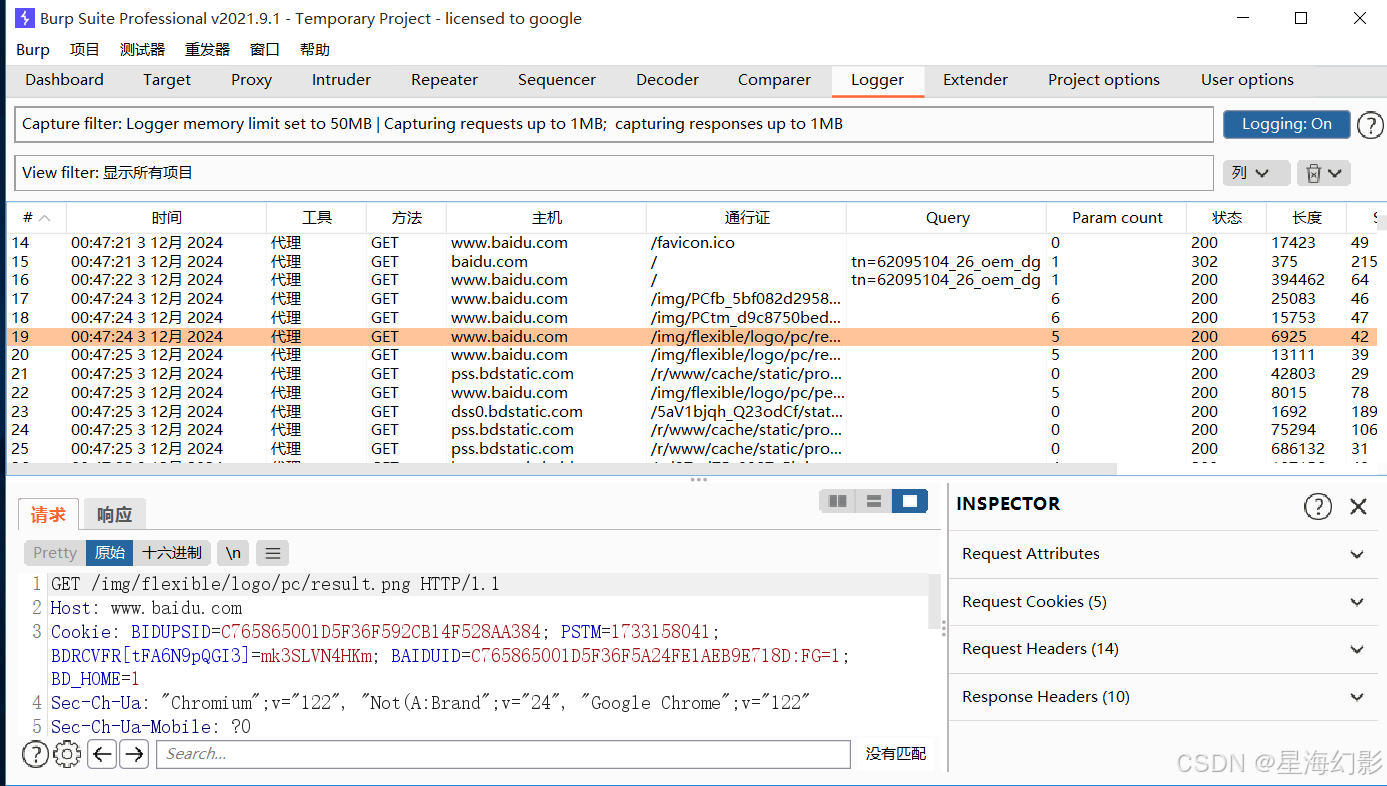Select the horizontal split layout icon
The image size is (1387, 786).
pyautogui.click(x=873, y=500)
